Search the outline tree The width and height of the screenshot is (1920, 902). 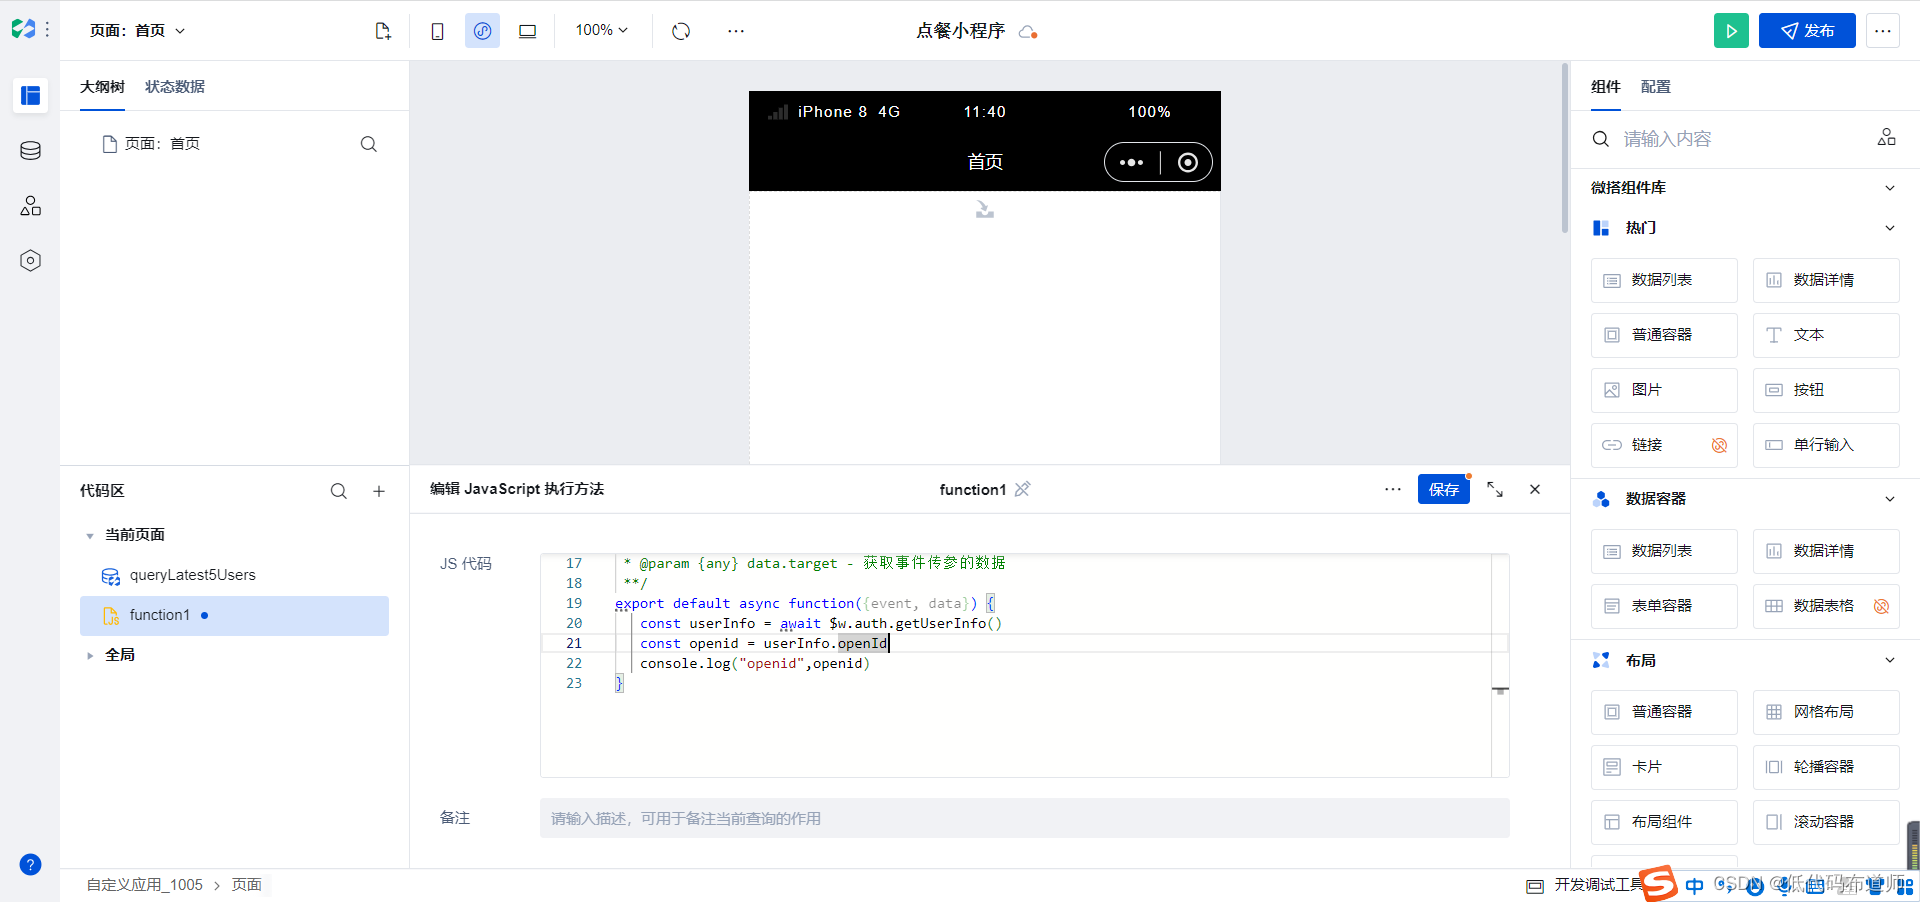[369, 144]
